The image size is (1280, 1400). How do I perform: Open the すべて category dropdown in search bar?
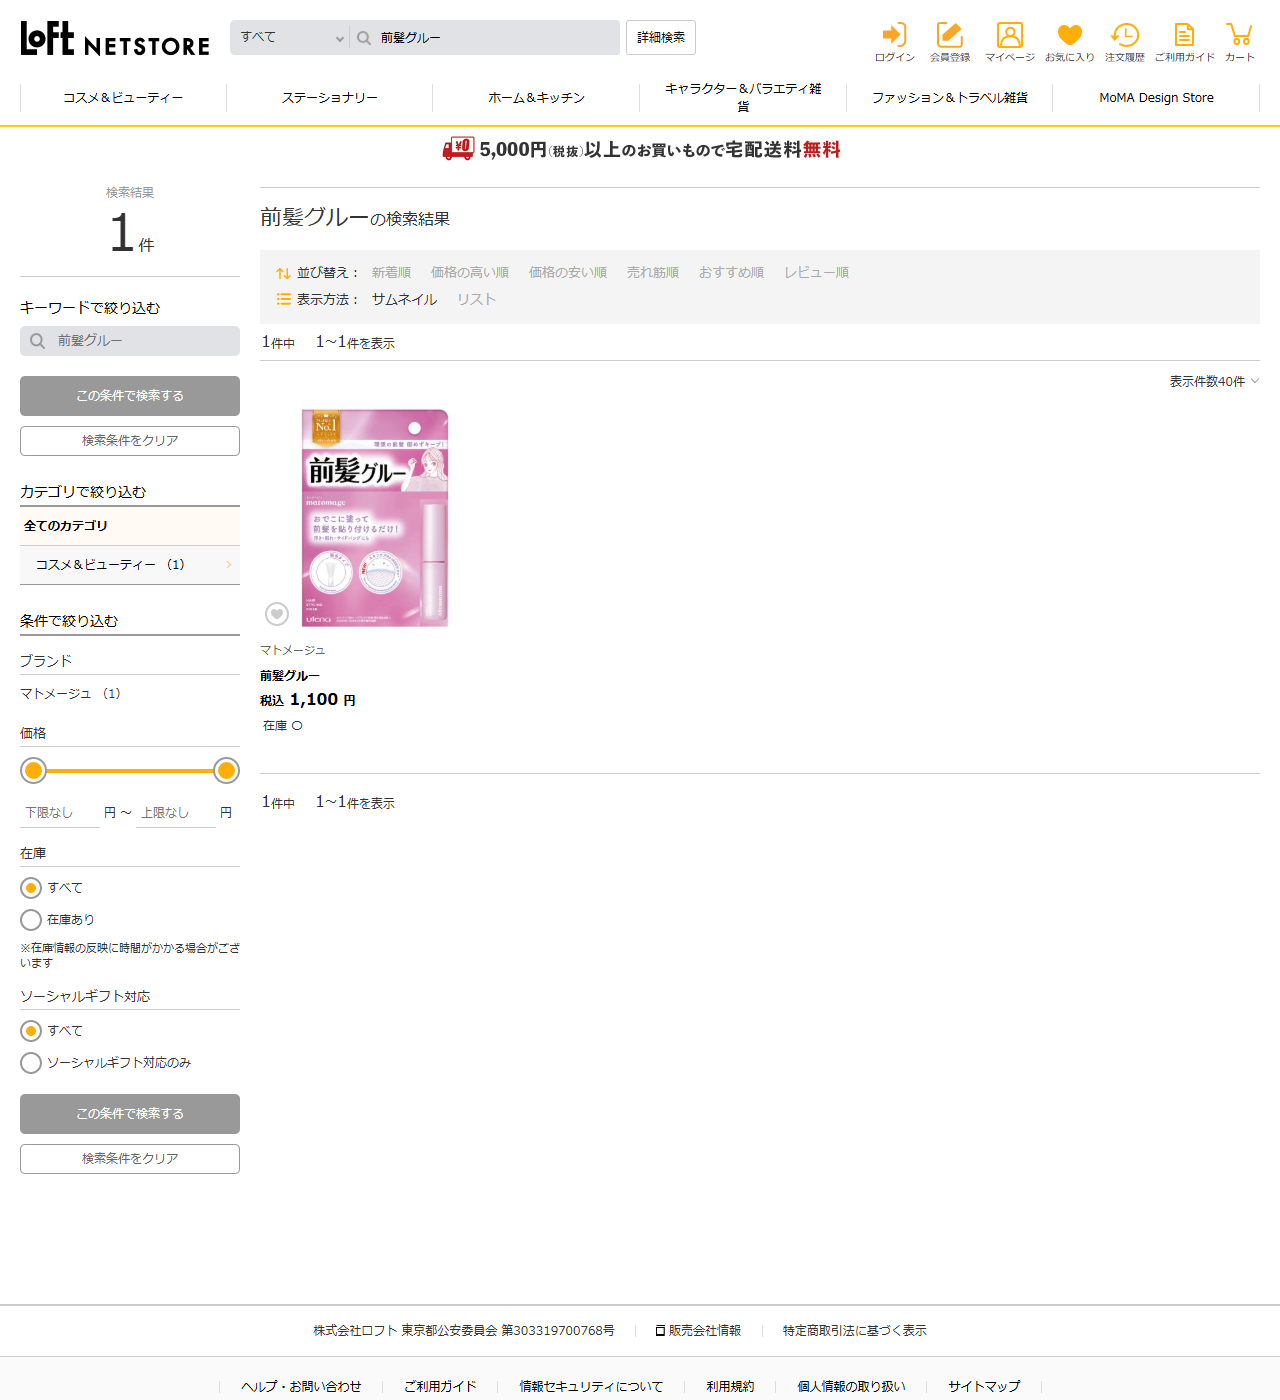[290, 38]
